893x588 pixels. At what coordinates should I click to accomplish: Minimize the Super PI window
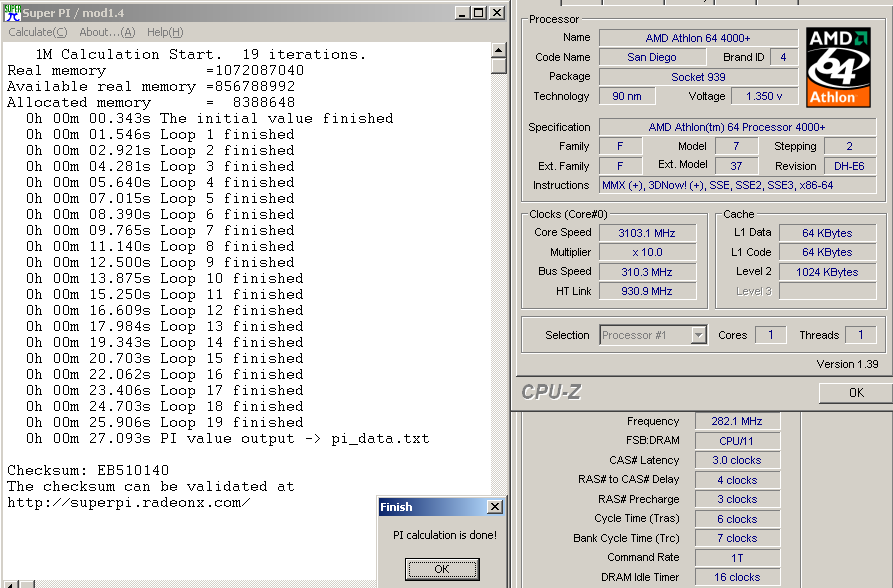click(462, 13)
